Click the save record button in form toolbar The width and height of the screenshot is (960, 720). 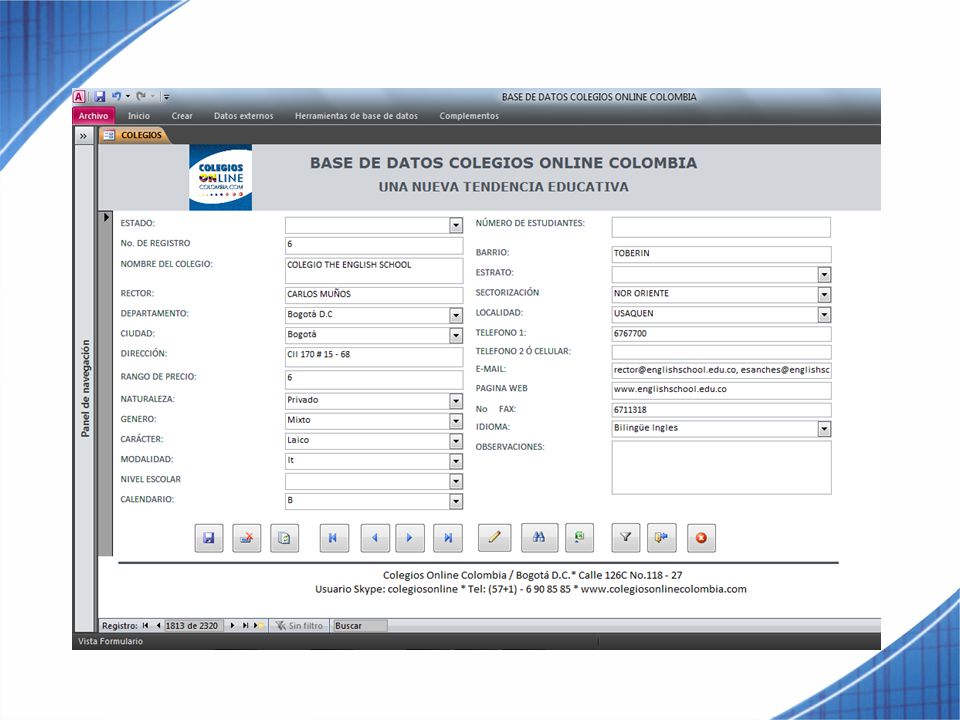tap(209, 538)
